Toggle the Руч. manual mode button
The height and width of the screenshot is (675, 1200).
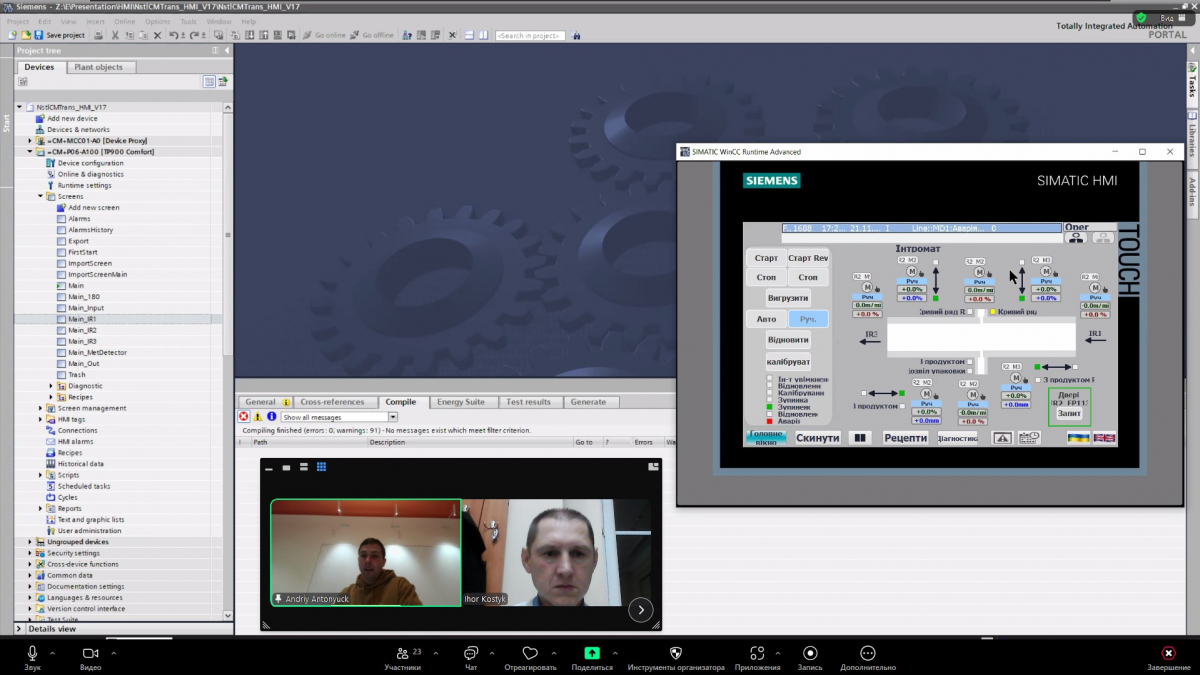[808, 319]
